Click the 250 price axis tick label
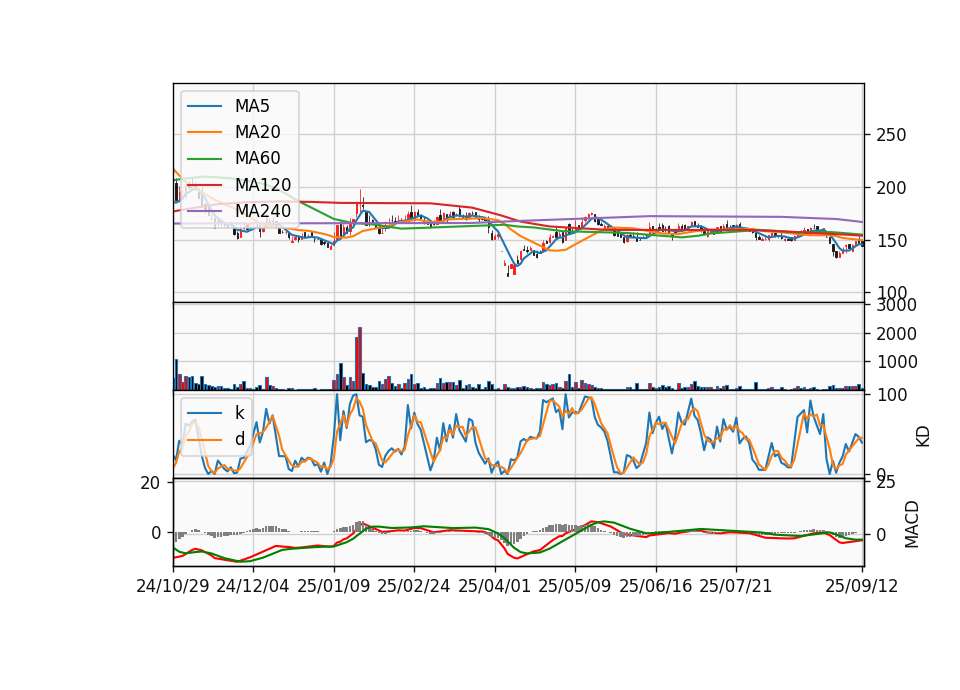This screenshot has width=960, height=690. [891, 135]
